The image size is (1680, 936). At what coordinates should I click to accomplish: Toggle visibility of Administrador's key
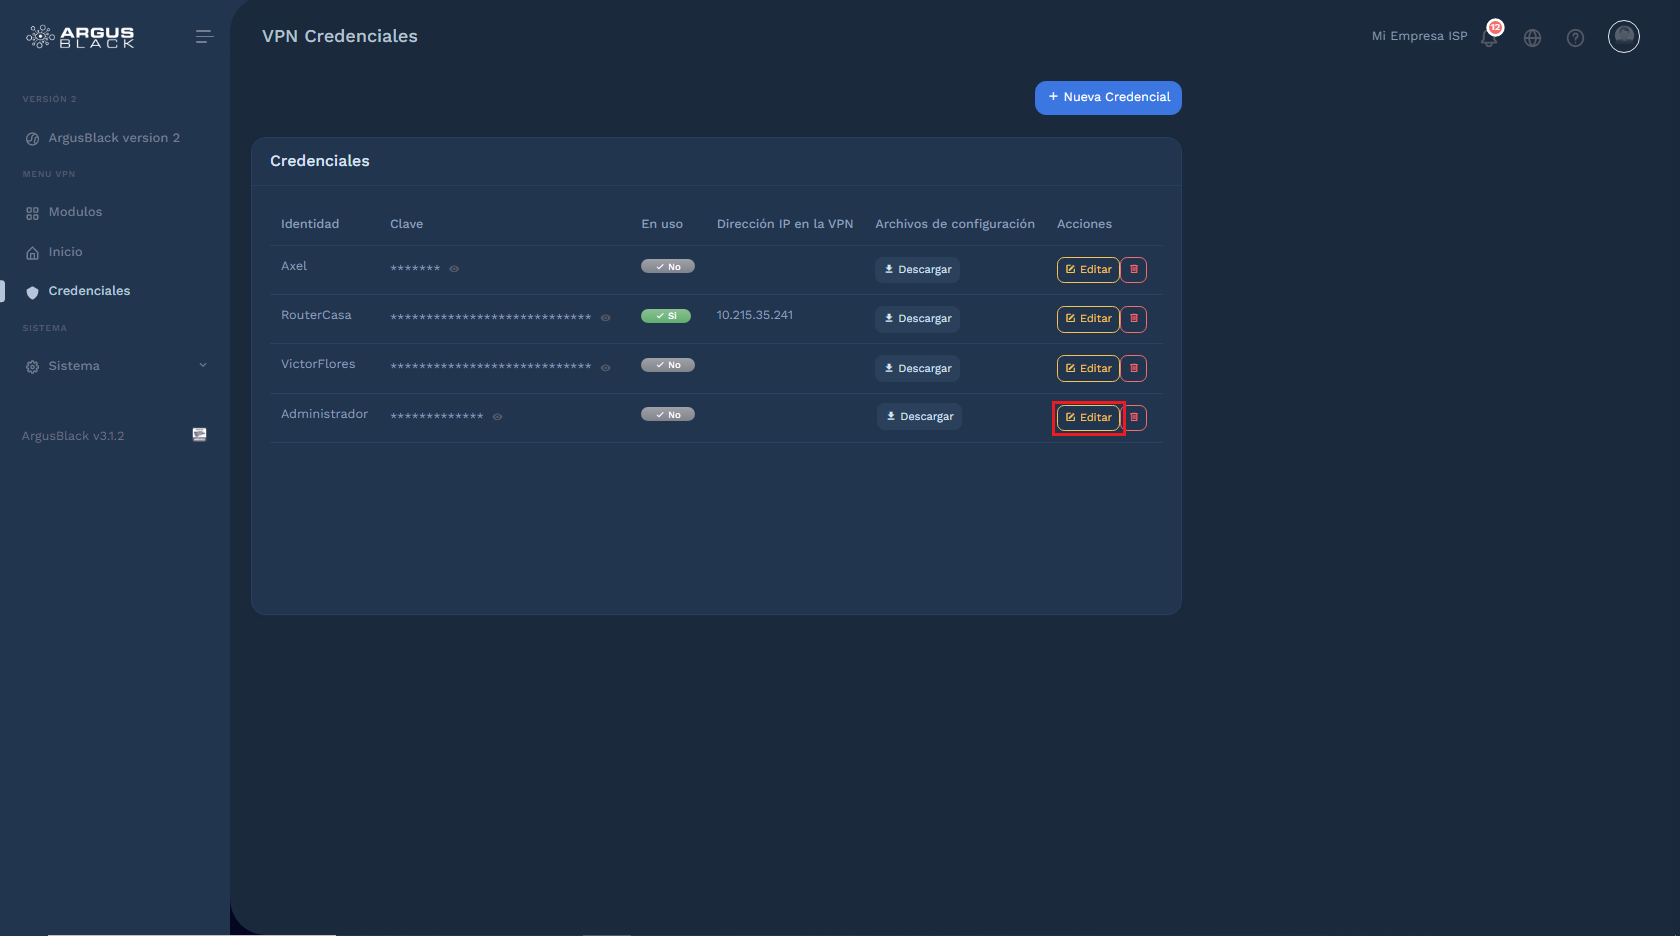pyautogui.click(x=498, y=416)
